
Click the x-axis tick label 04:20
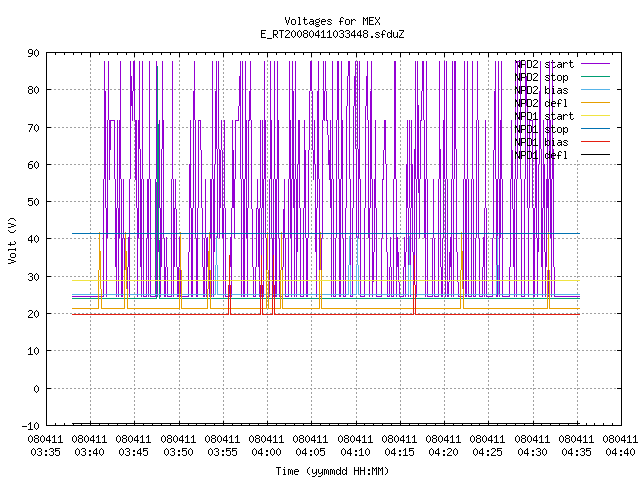point(444,452)
